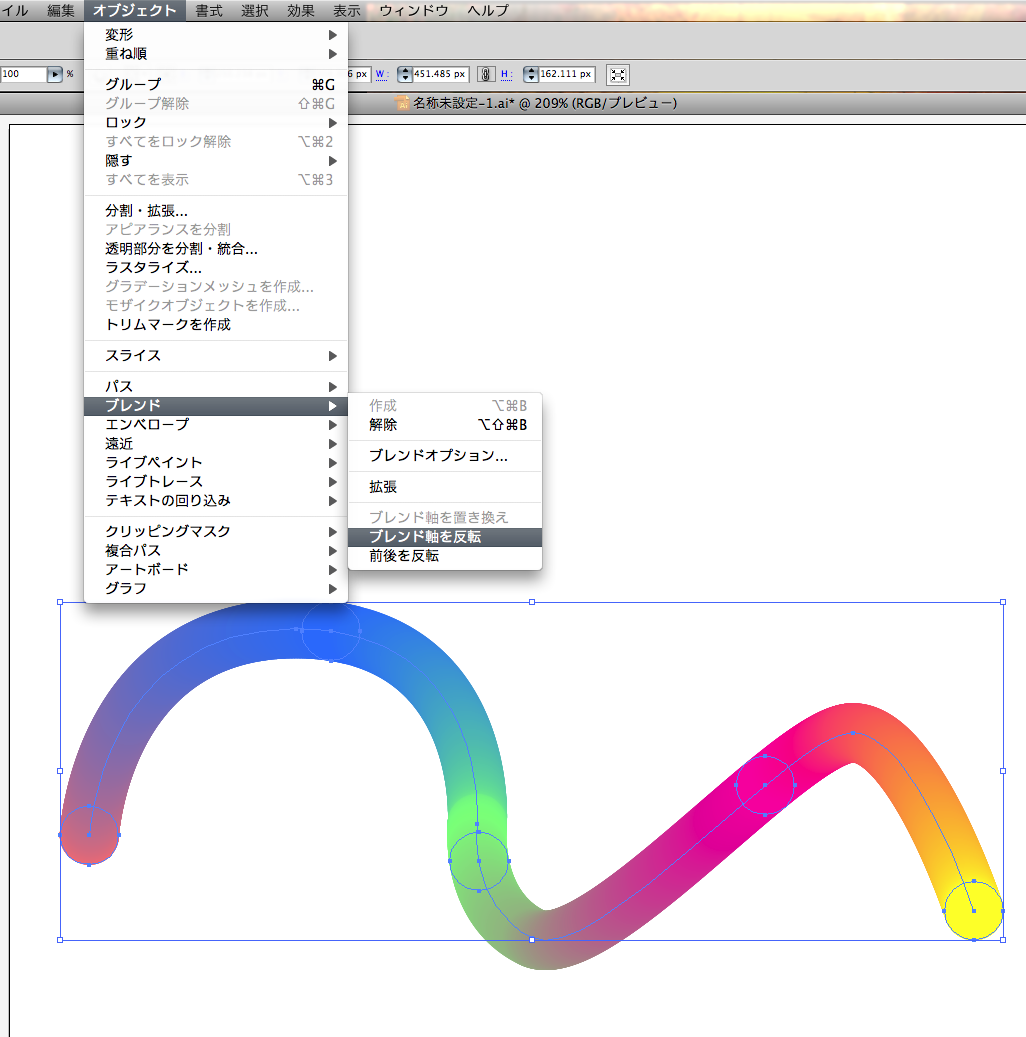Open ブレンドオプション... dialog

pyautogui.click(x=445, y=456)
